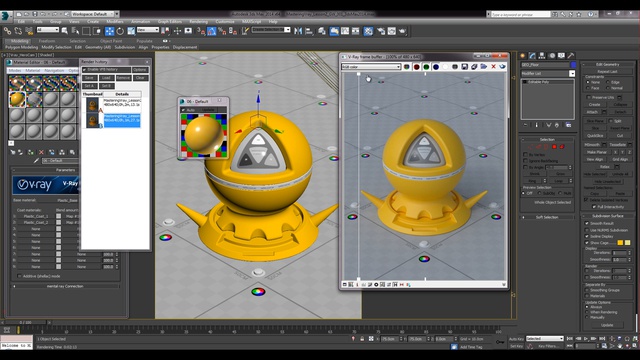Open Modes menu in Material Editor

pos(15,71)
